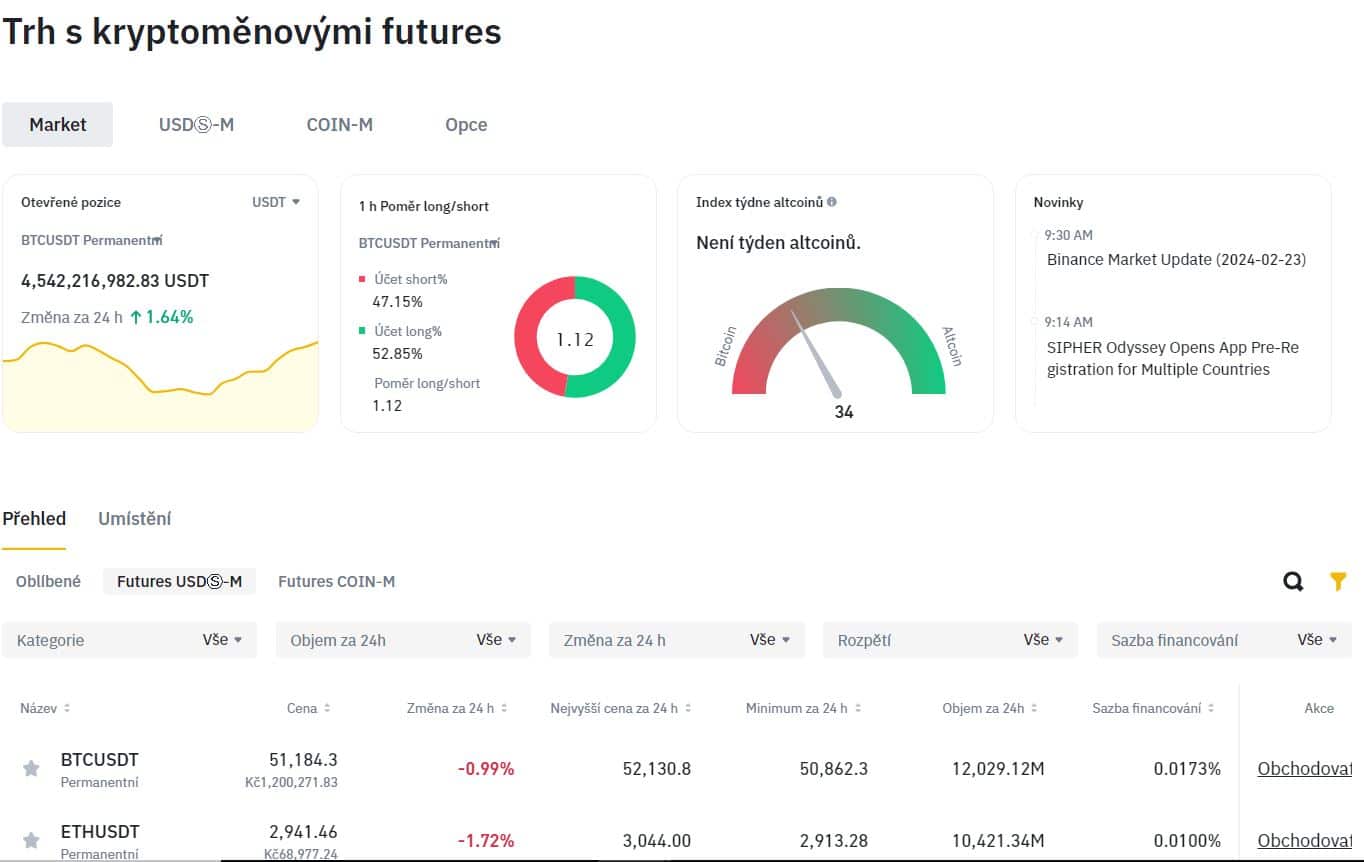The width and height of the screenshot is (1364, 862).
Task: Click info icon next to Index týdne altcoinů
Action: pos(832,202)
